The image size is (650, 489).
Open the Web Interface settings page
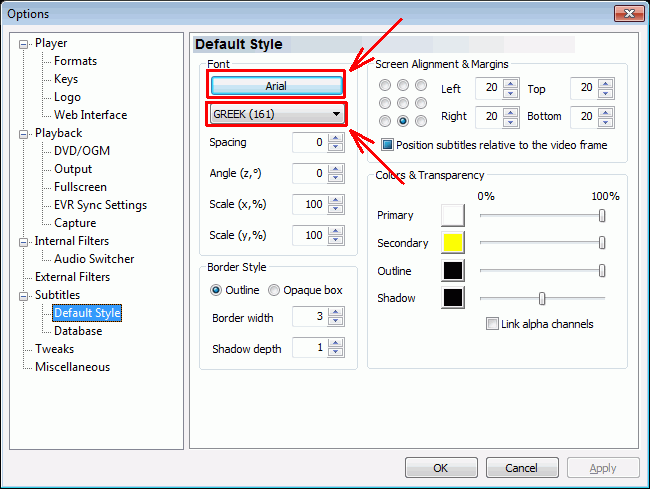click(x=90, y=115)
